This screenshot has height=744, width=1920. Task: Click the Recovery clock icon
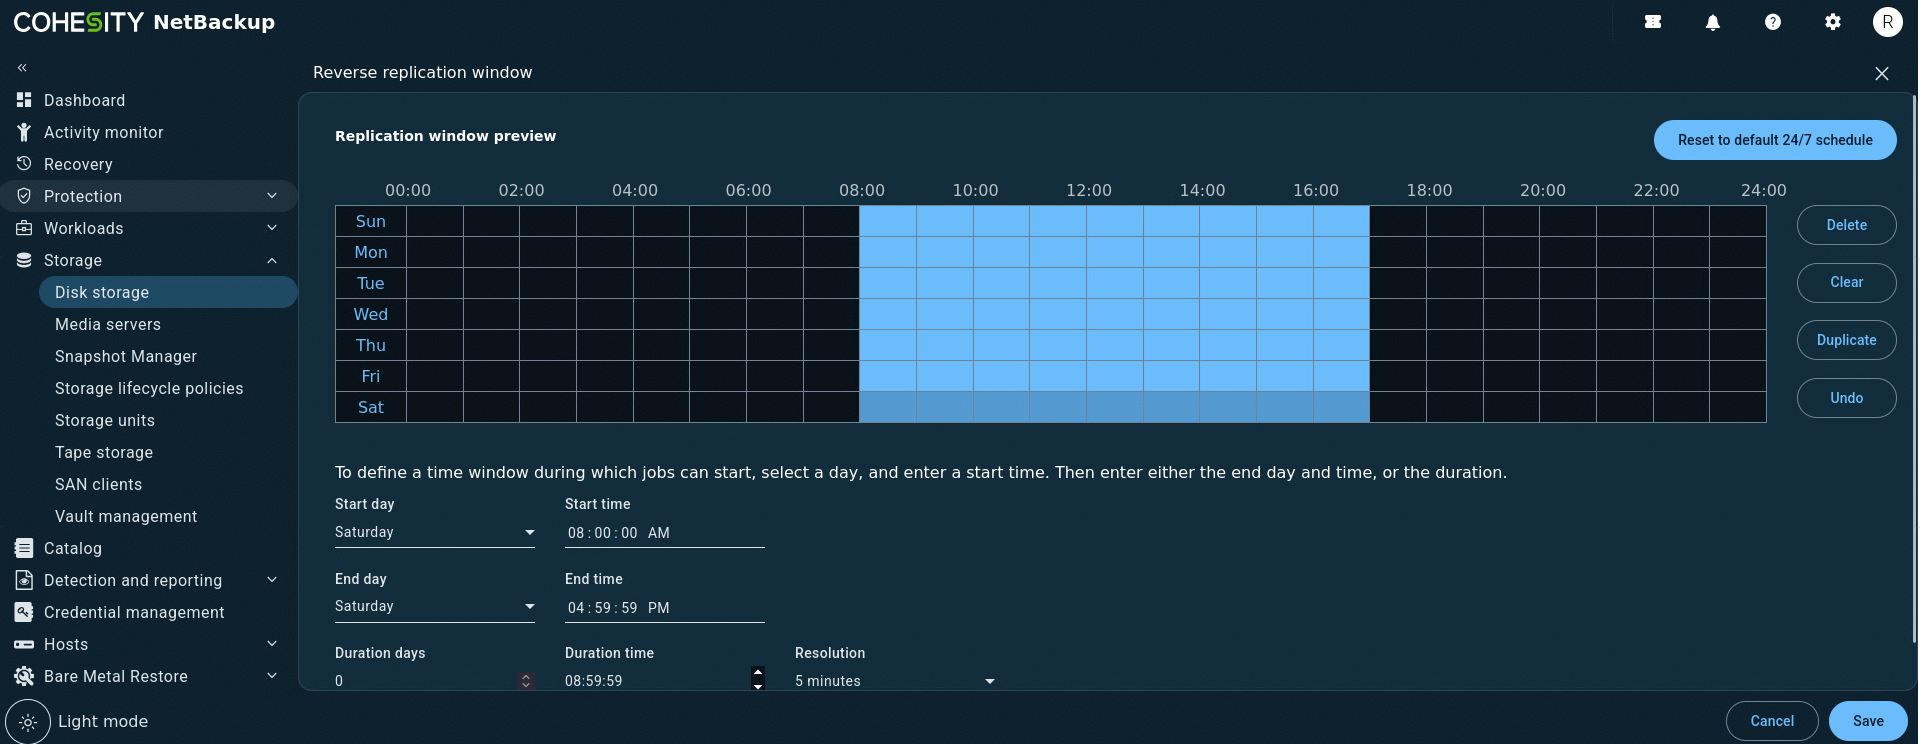coord(24,164)
